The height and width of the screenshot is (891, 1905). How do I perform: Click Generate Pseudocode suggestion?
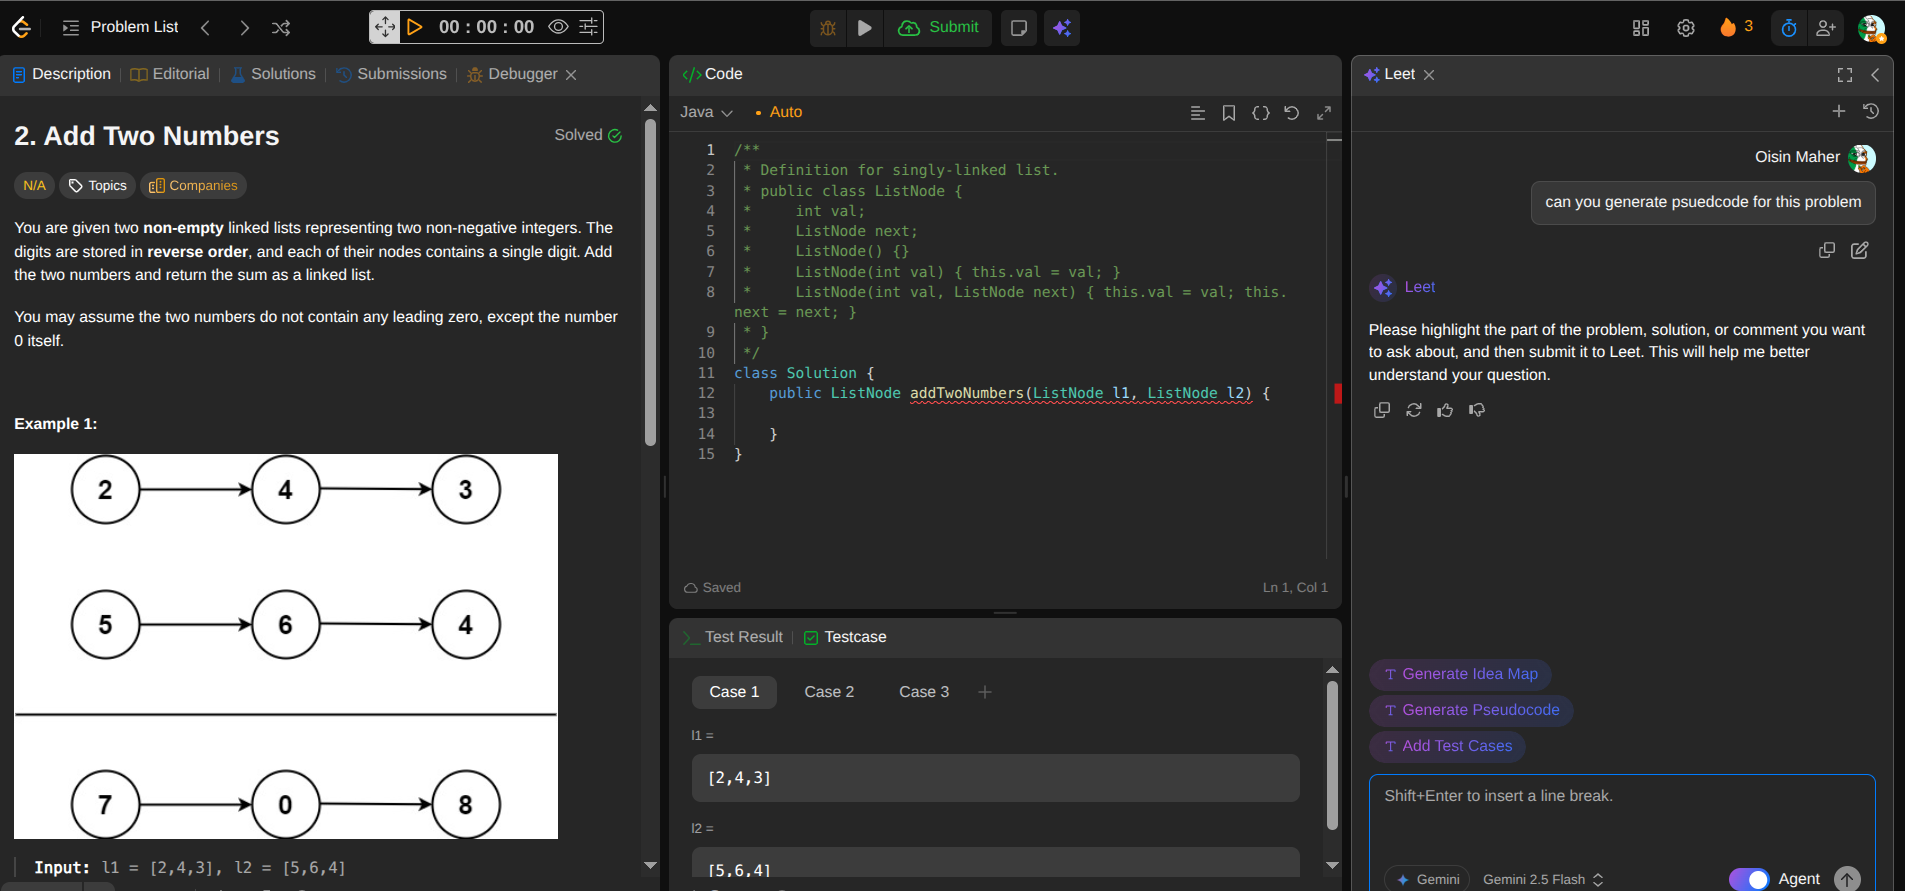pyautogui.click(x=1471, y=710)
